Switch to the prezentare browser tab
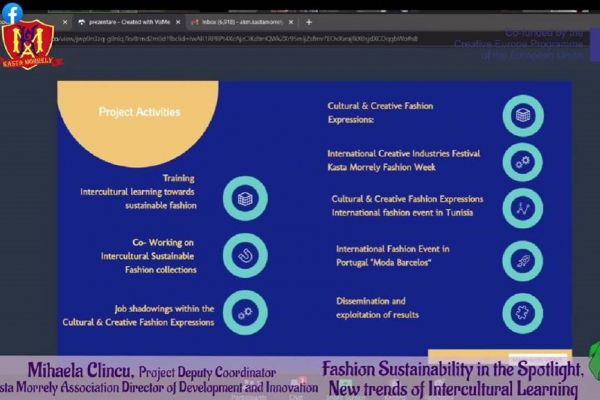Viewport: 600px width, 400px height. coord(120,21)
